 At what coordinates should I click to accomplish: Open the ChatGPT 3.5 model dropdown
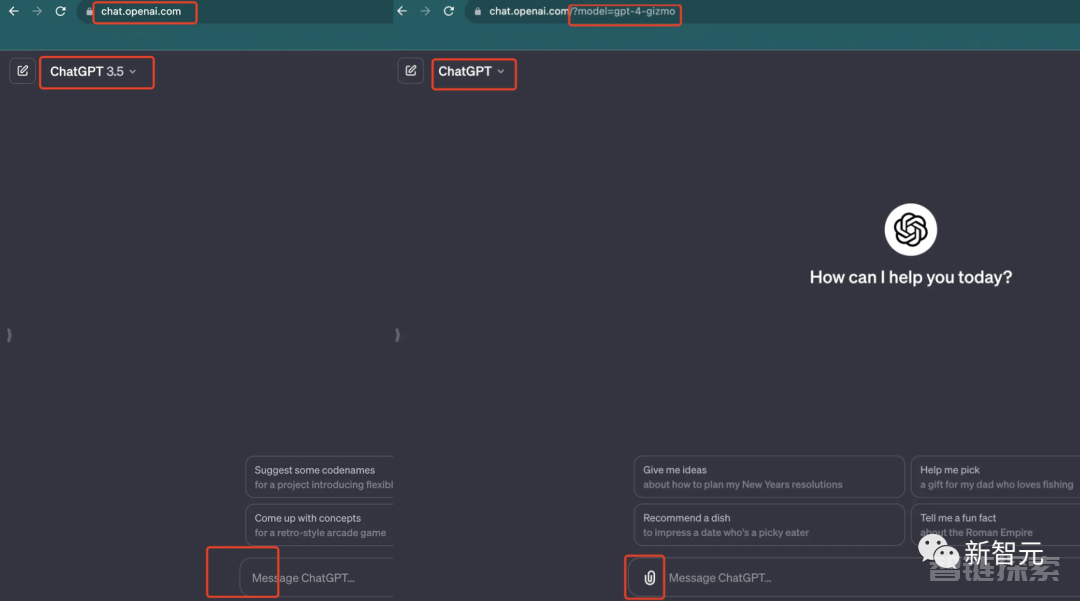tap(93, 72)
